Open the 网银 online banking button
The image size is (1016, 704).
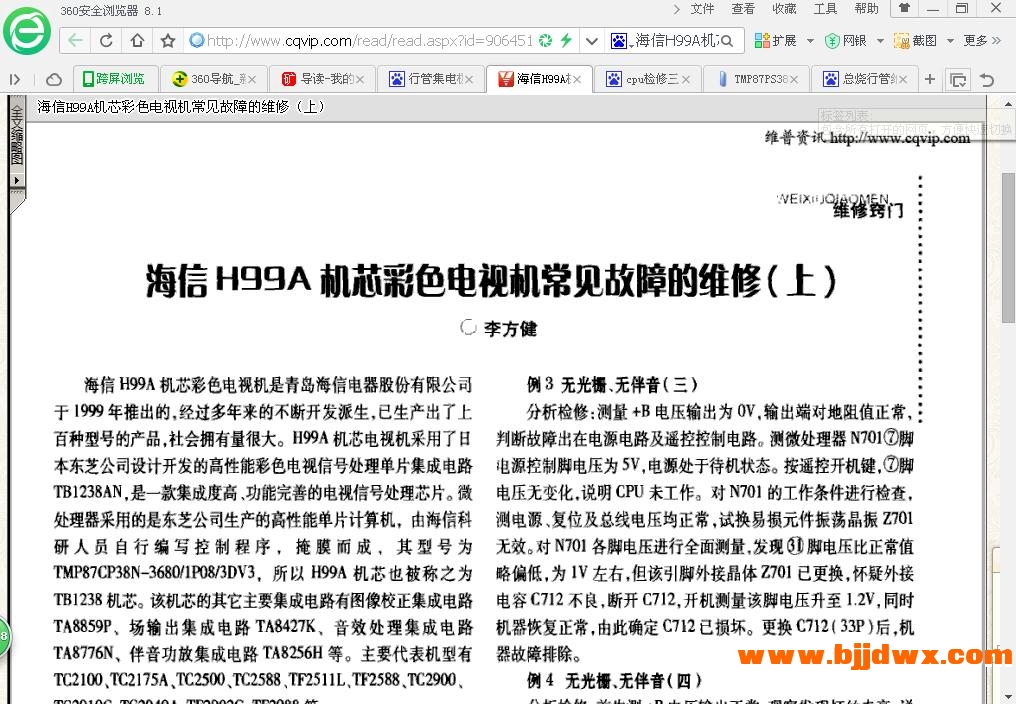pyautogui.click(x=846, y=41)
